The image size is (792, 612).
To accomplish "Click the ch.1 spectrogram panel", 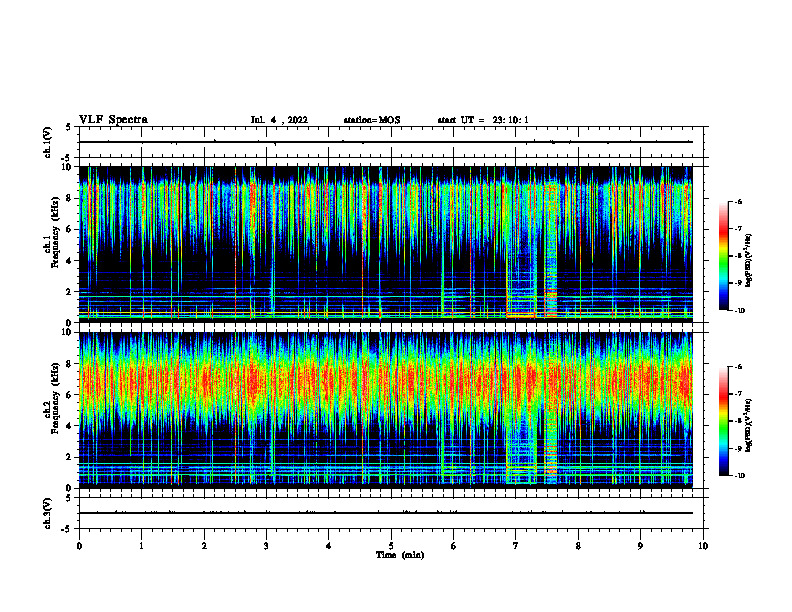I will 385,244.
